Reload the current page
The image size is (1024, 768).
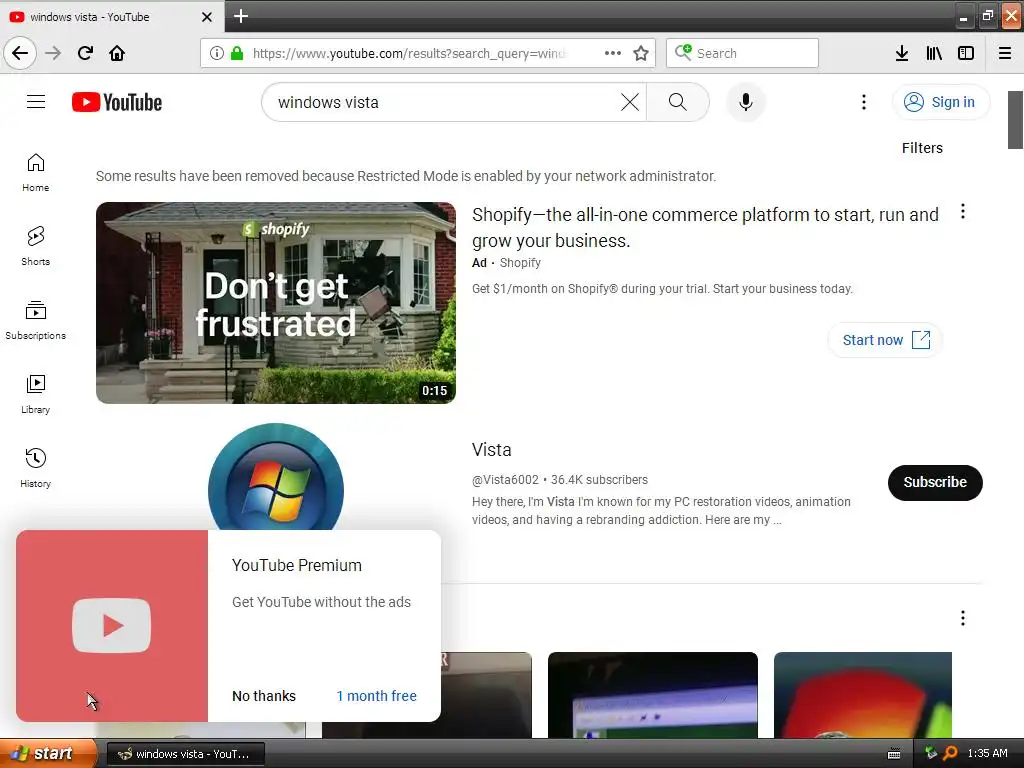(x=85, y=53)
